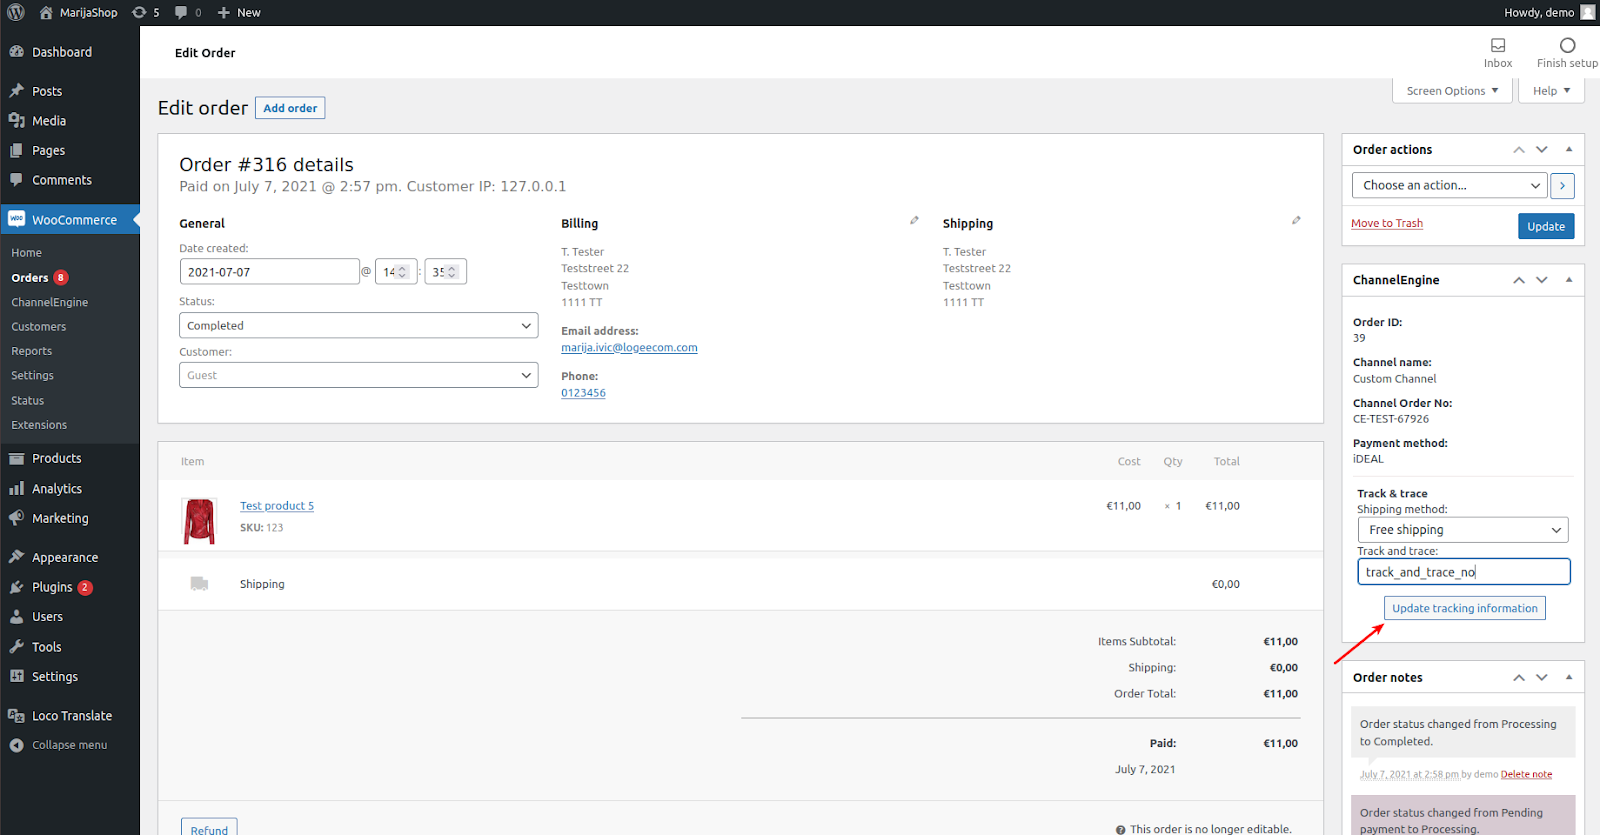Go to ChannelEngine submenu item

[x=50, y=302]
